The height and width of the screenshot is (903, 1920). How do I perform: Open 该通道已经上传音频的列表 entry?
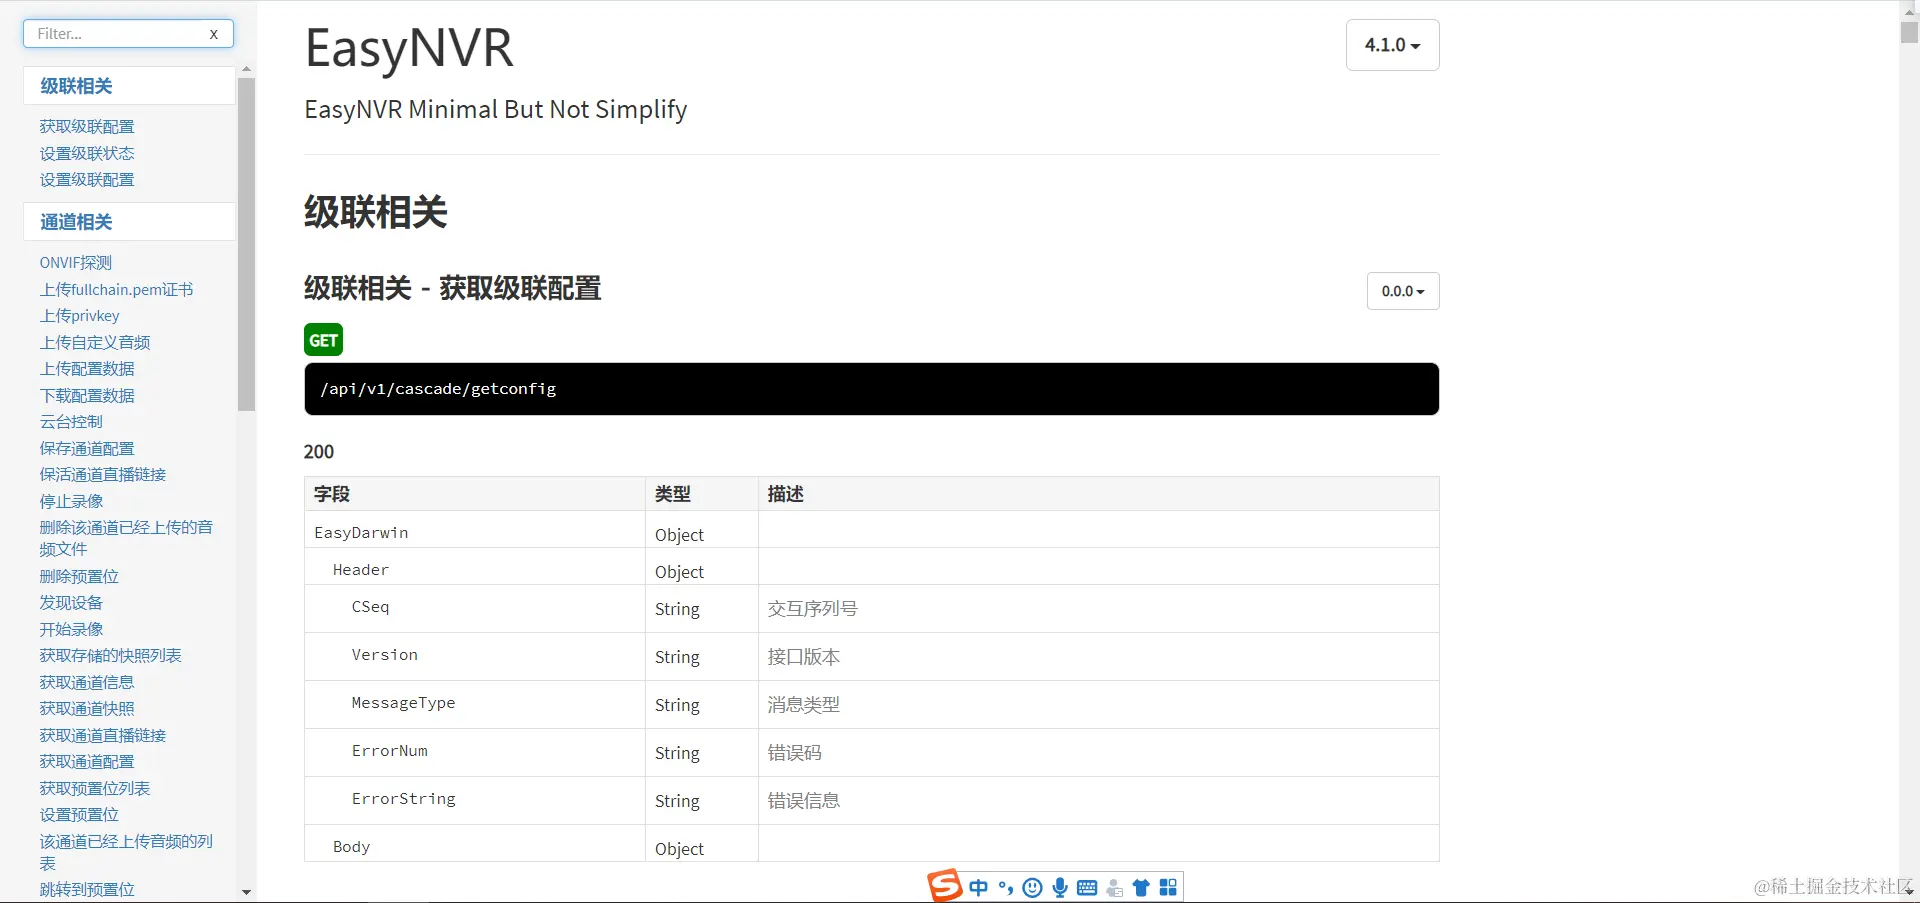126,852
